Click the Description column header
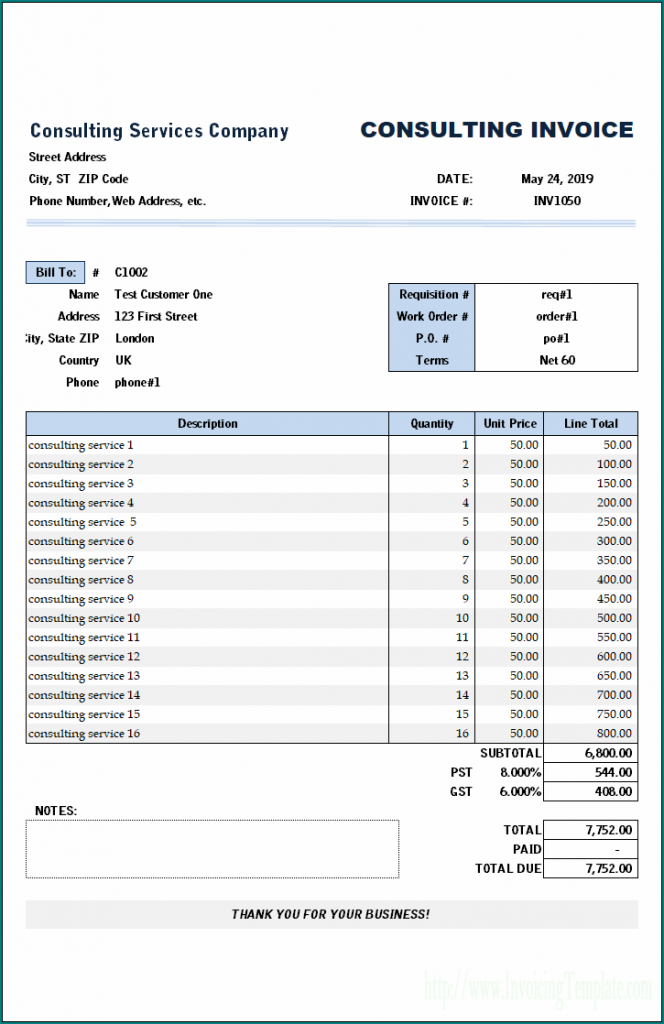This screenshot has width=664, height=1024. point(207,424)
